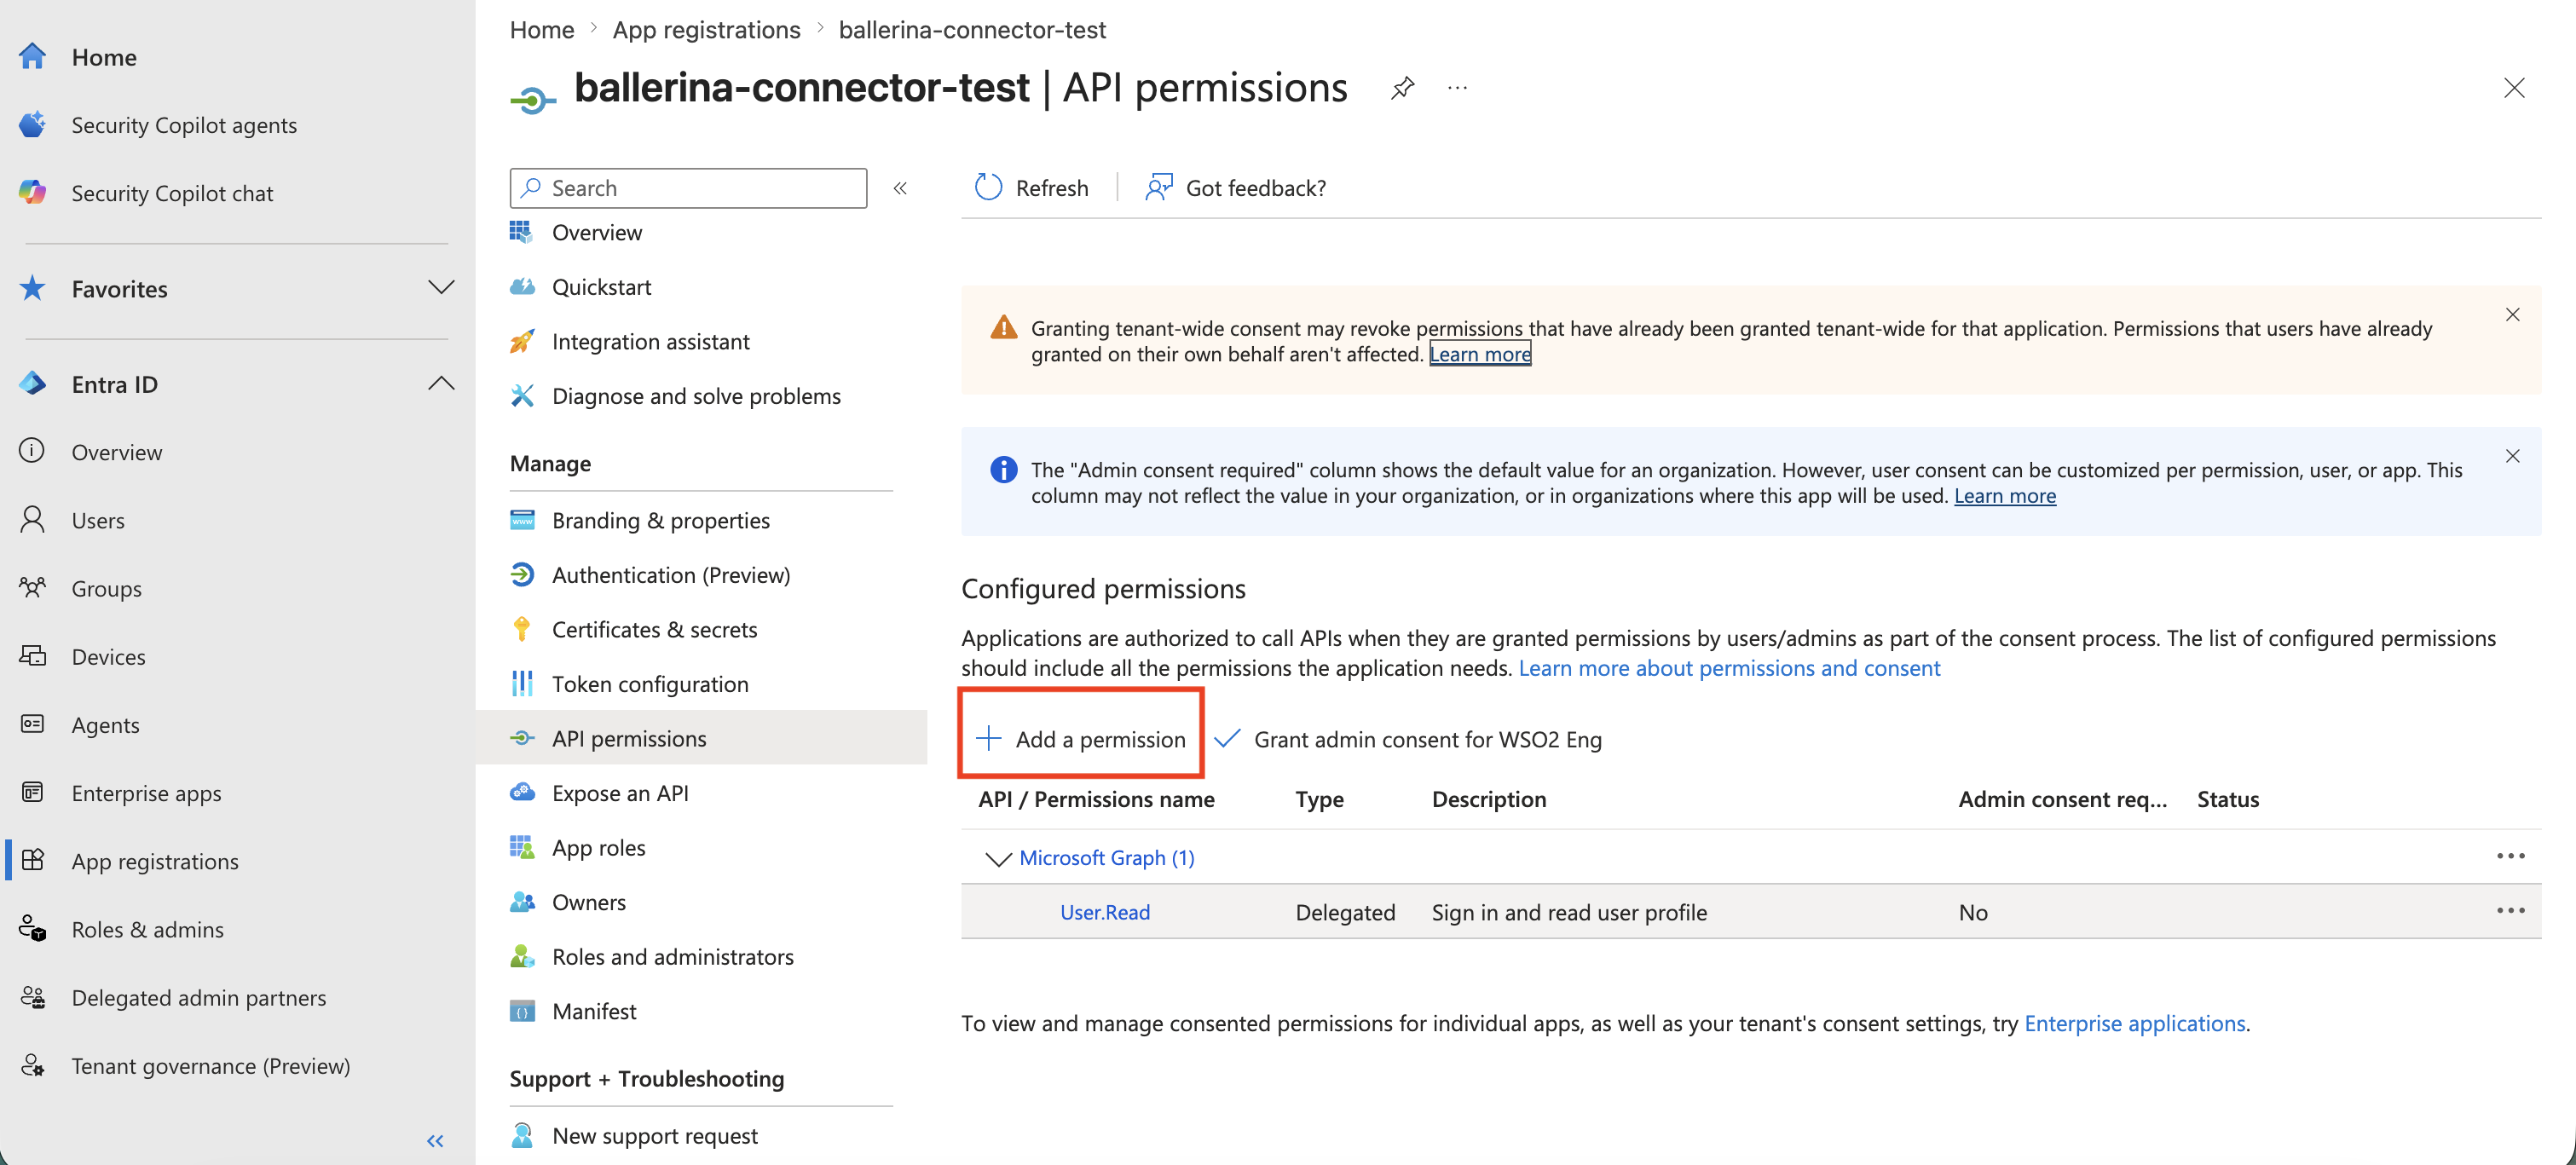
Task: Open Tenant governance (Preview) icon
Action: click(32, 1065)
